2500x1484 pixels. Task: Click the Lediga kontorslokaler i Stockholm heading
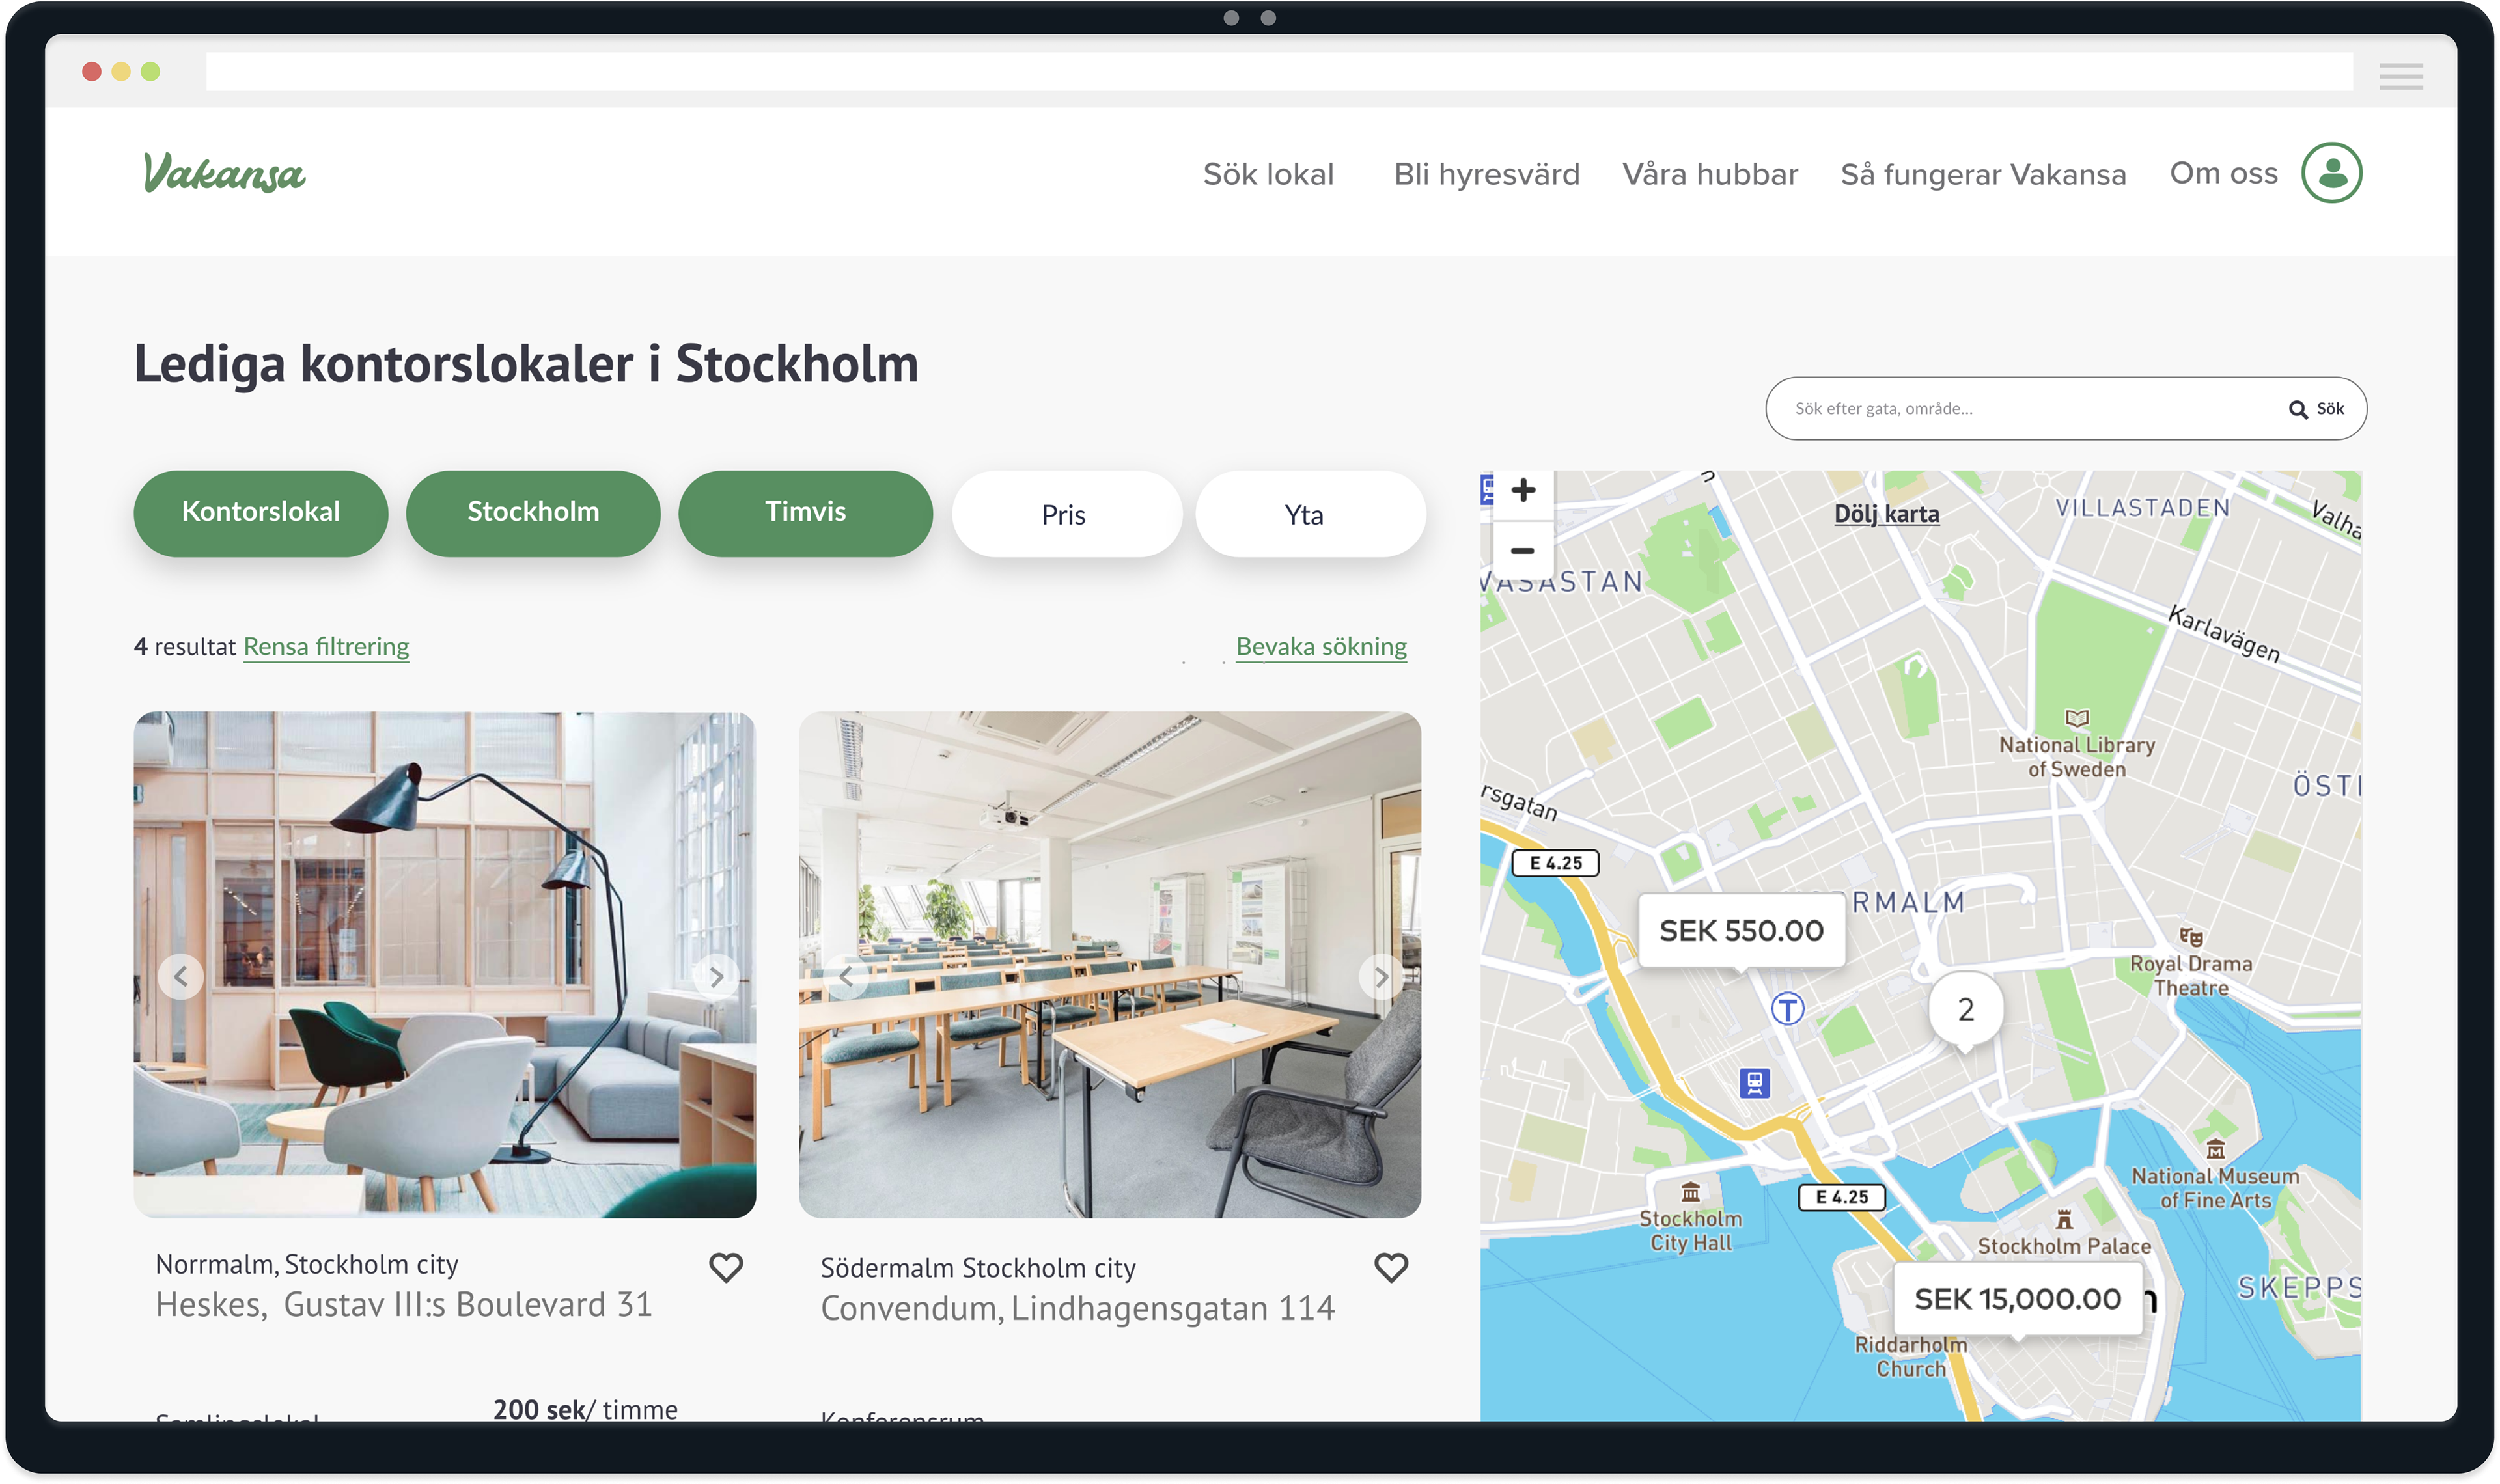(526, 364)
